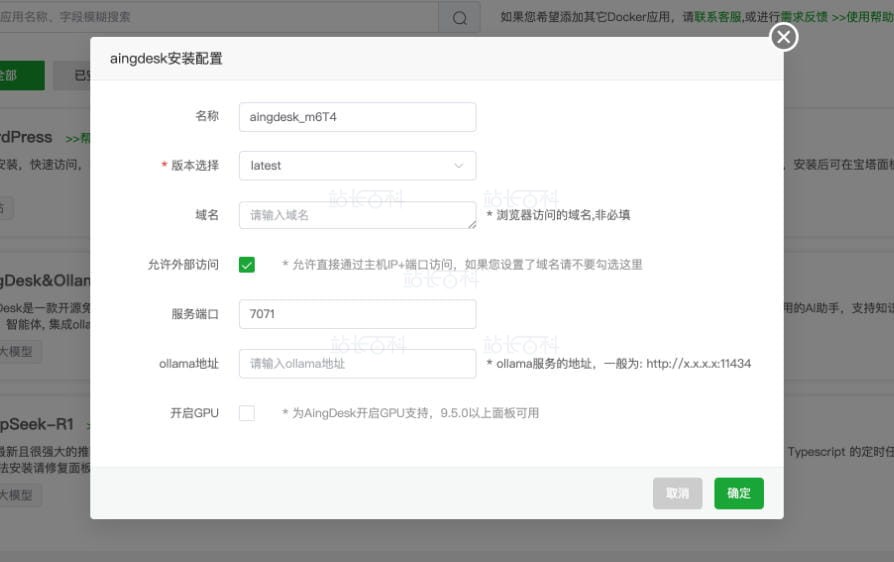Edit the name field aingdesk_m6T4

pos(357,117)
